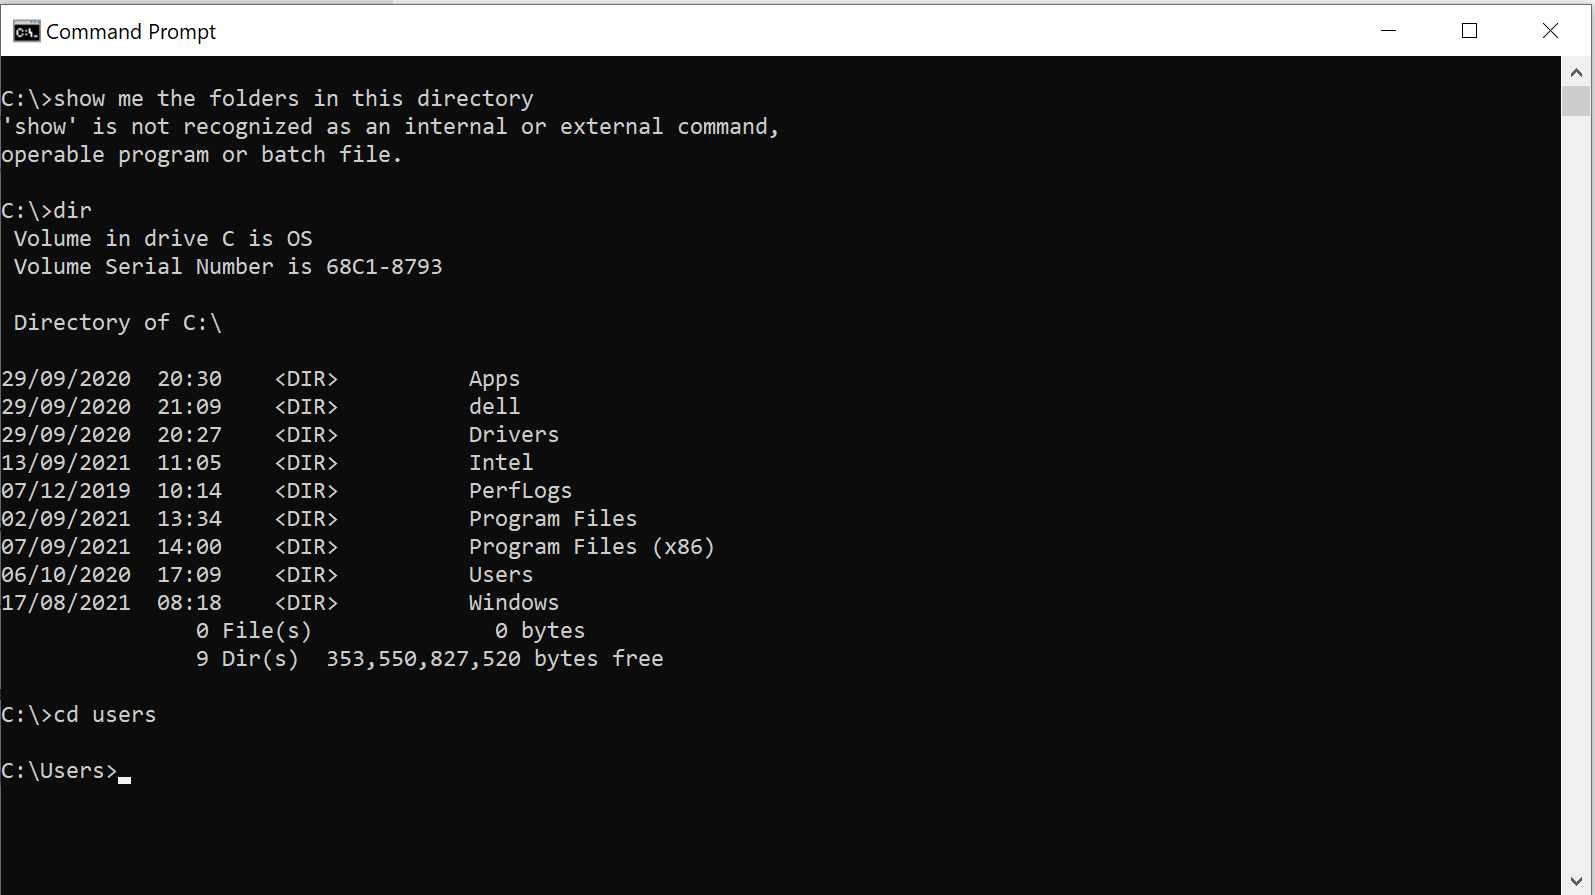Viewport: 1595px width, 895px height.
Task: Select the Drivers folder entry
Action: pyautogui.click(x=513, y=435)
